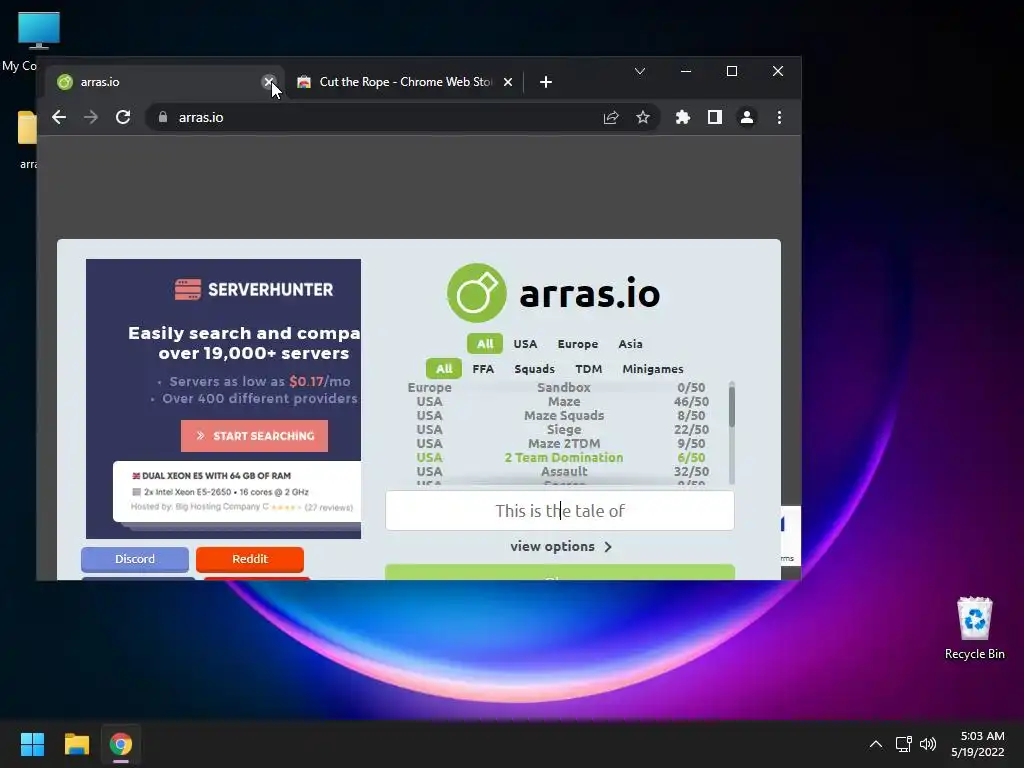Click the arras.io address bar URL

pyautogui.click(x=201, y=118)
